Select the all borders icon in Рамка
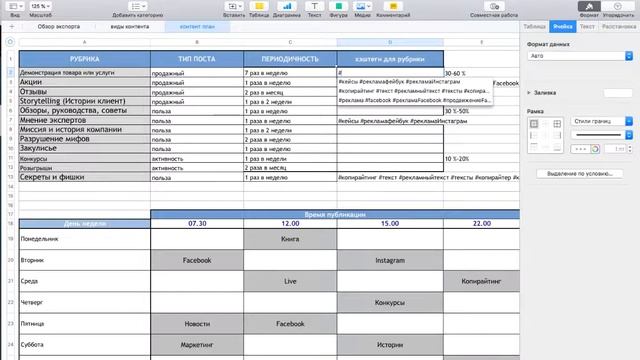The height and width of the screenshot is (360, 640). pyautogui.click(x=557, y=124)
